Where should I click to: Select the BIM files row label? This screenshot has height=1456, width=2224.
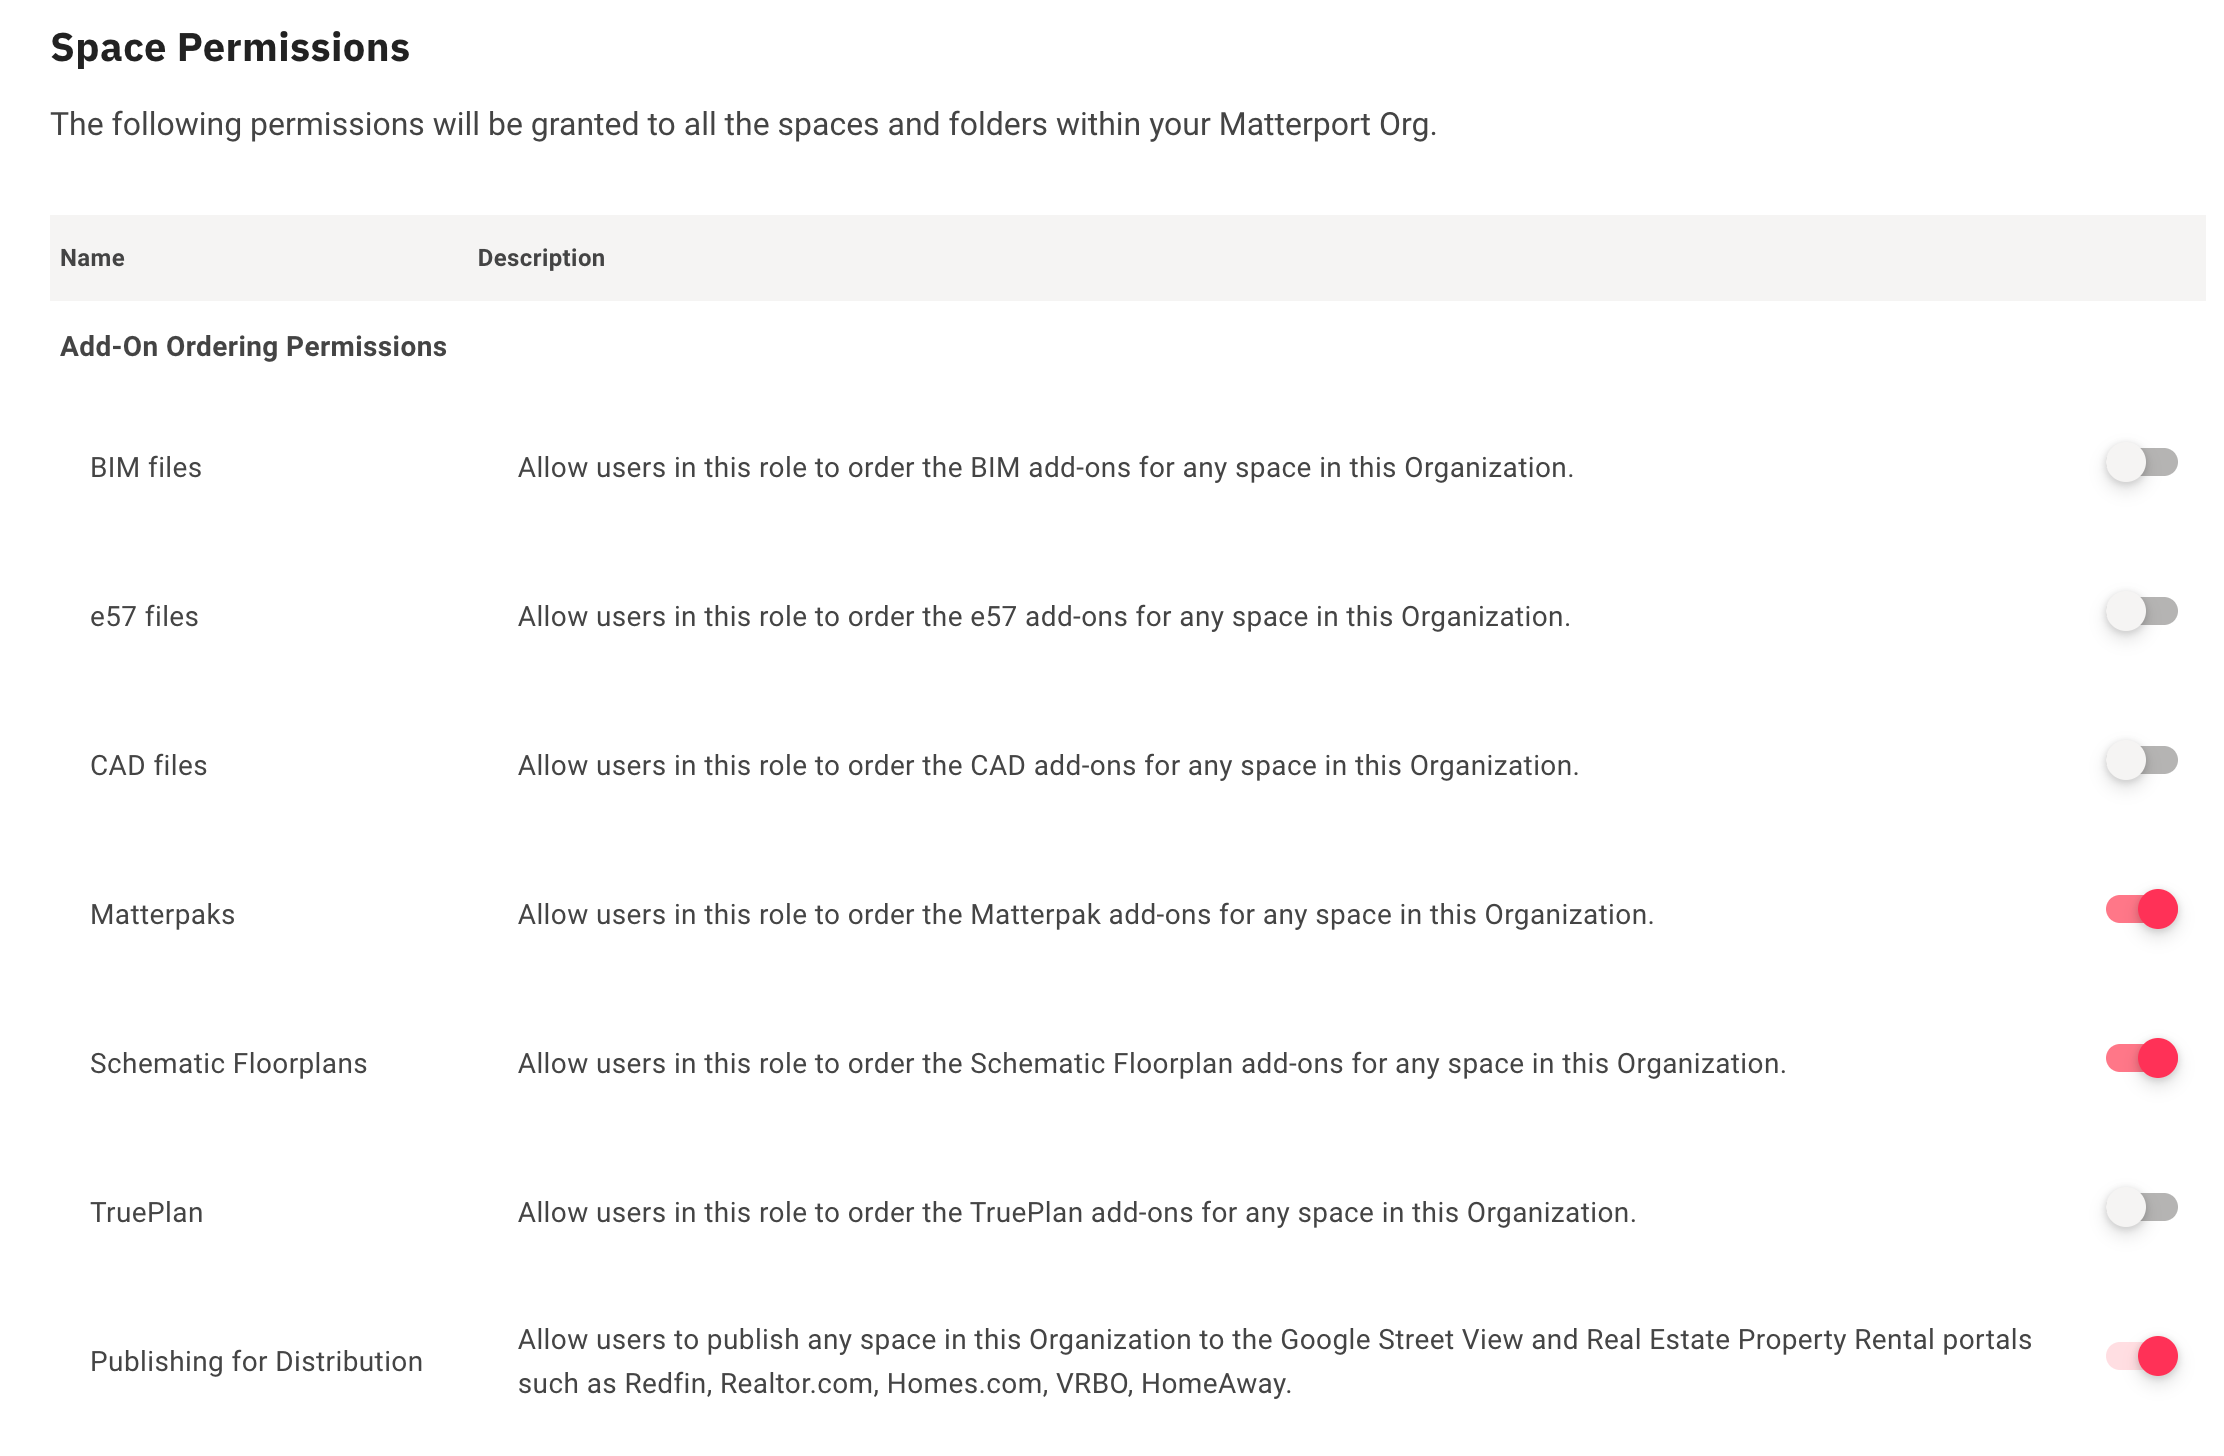point(145,466)
